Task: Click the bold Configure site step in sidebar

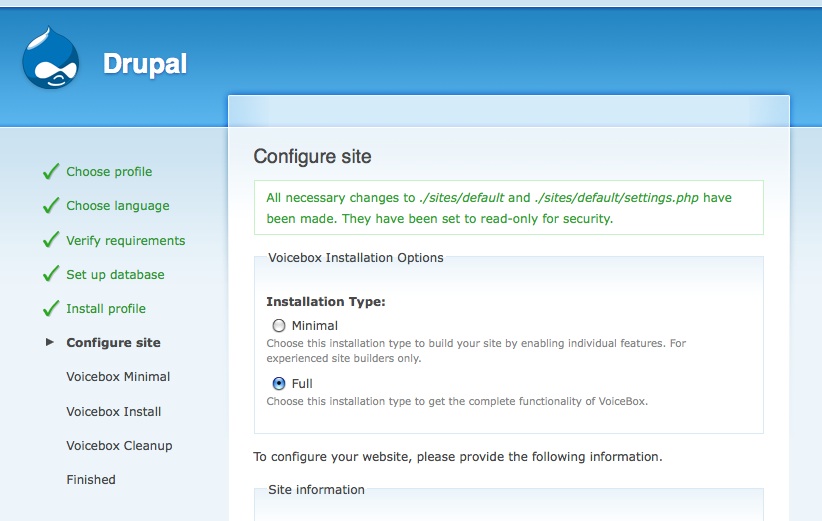Action: 113,343
